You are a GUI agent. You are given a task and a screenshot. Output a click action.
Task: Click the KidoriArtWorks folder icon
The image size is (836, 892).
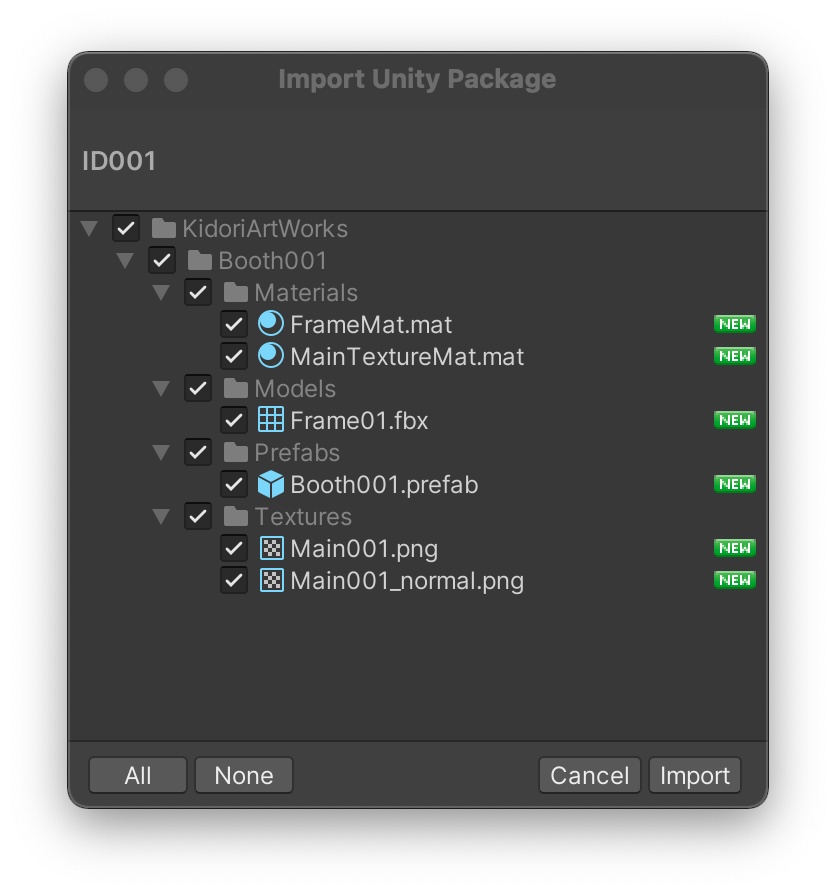tap(164, 228)
